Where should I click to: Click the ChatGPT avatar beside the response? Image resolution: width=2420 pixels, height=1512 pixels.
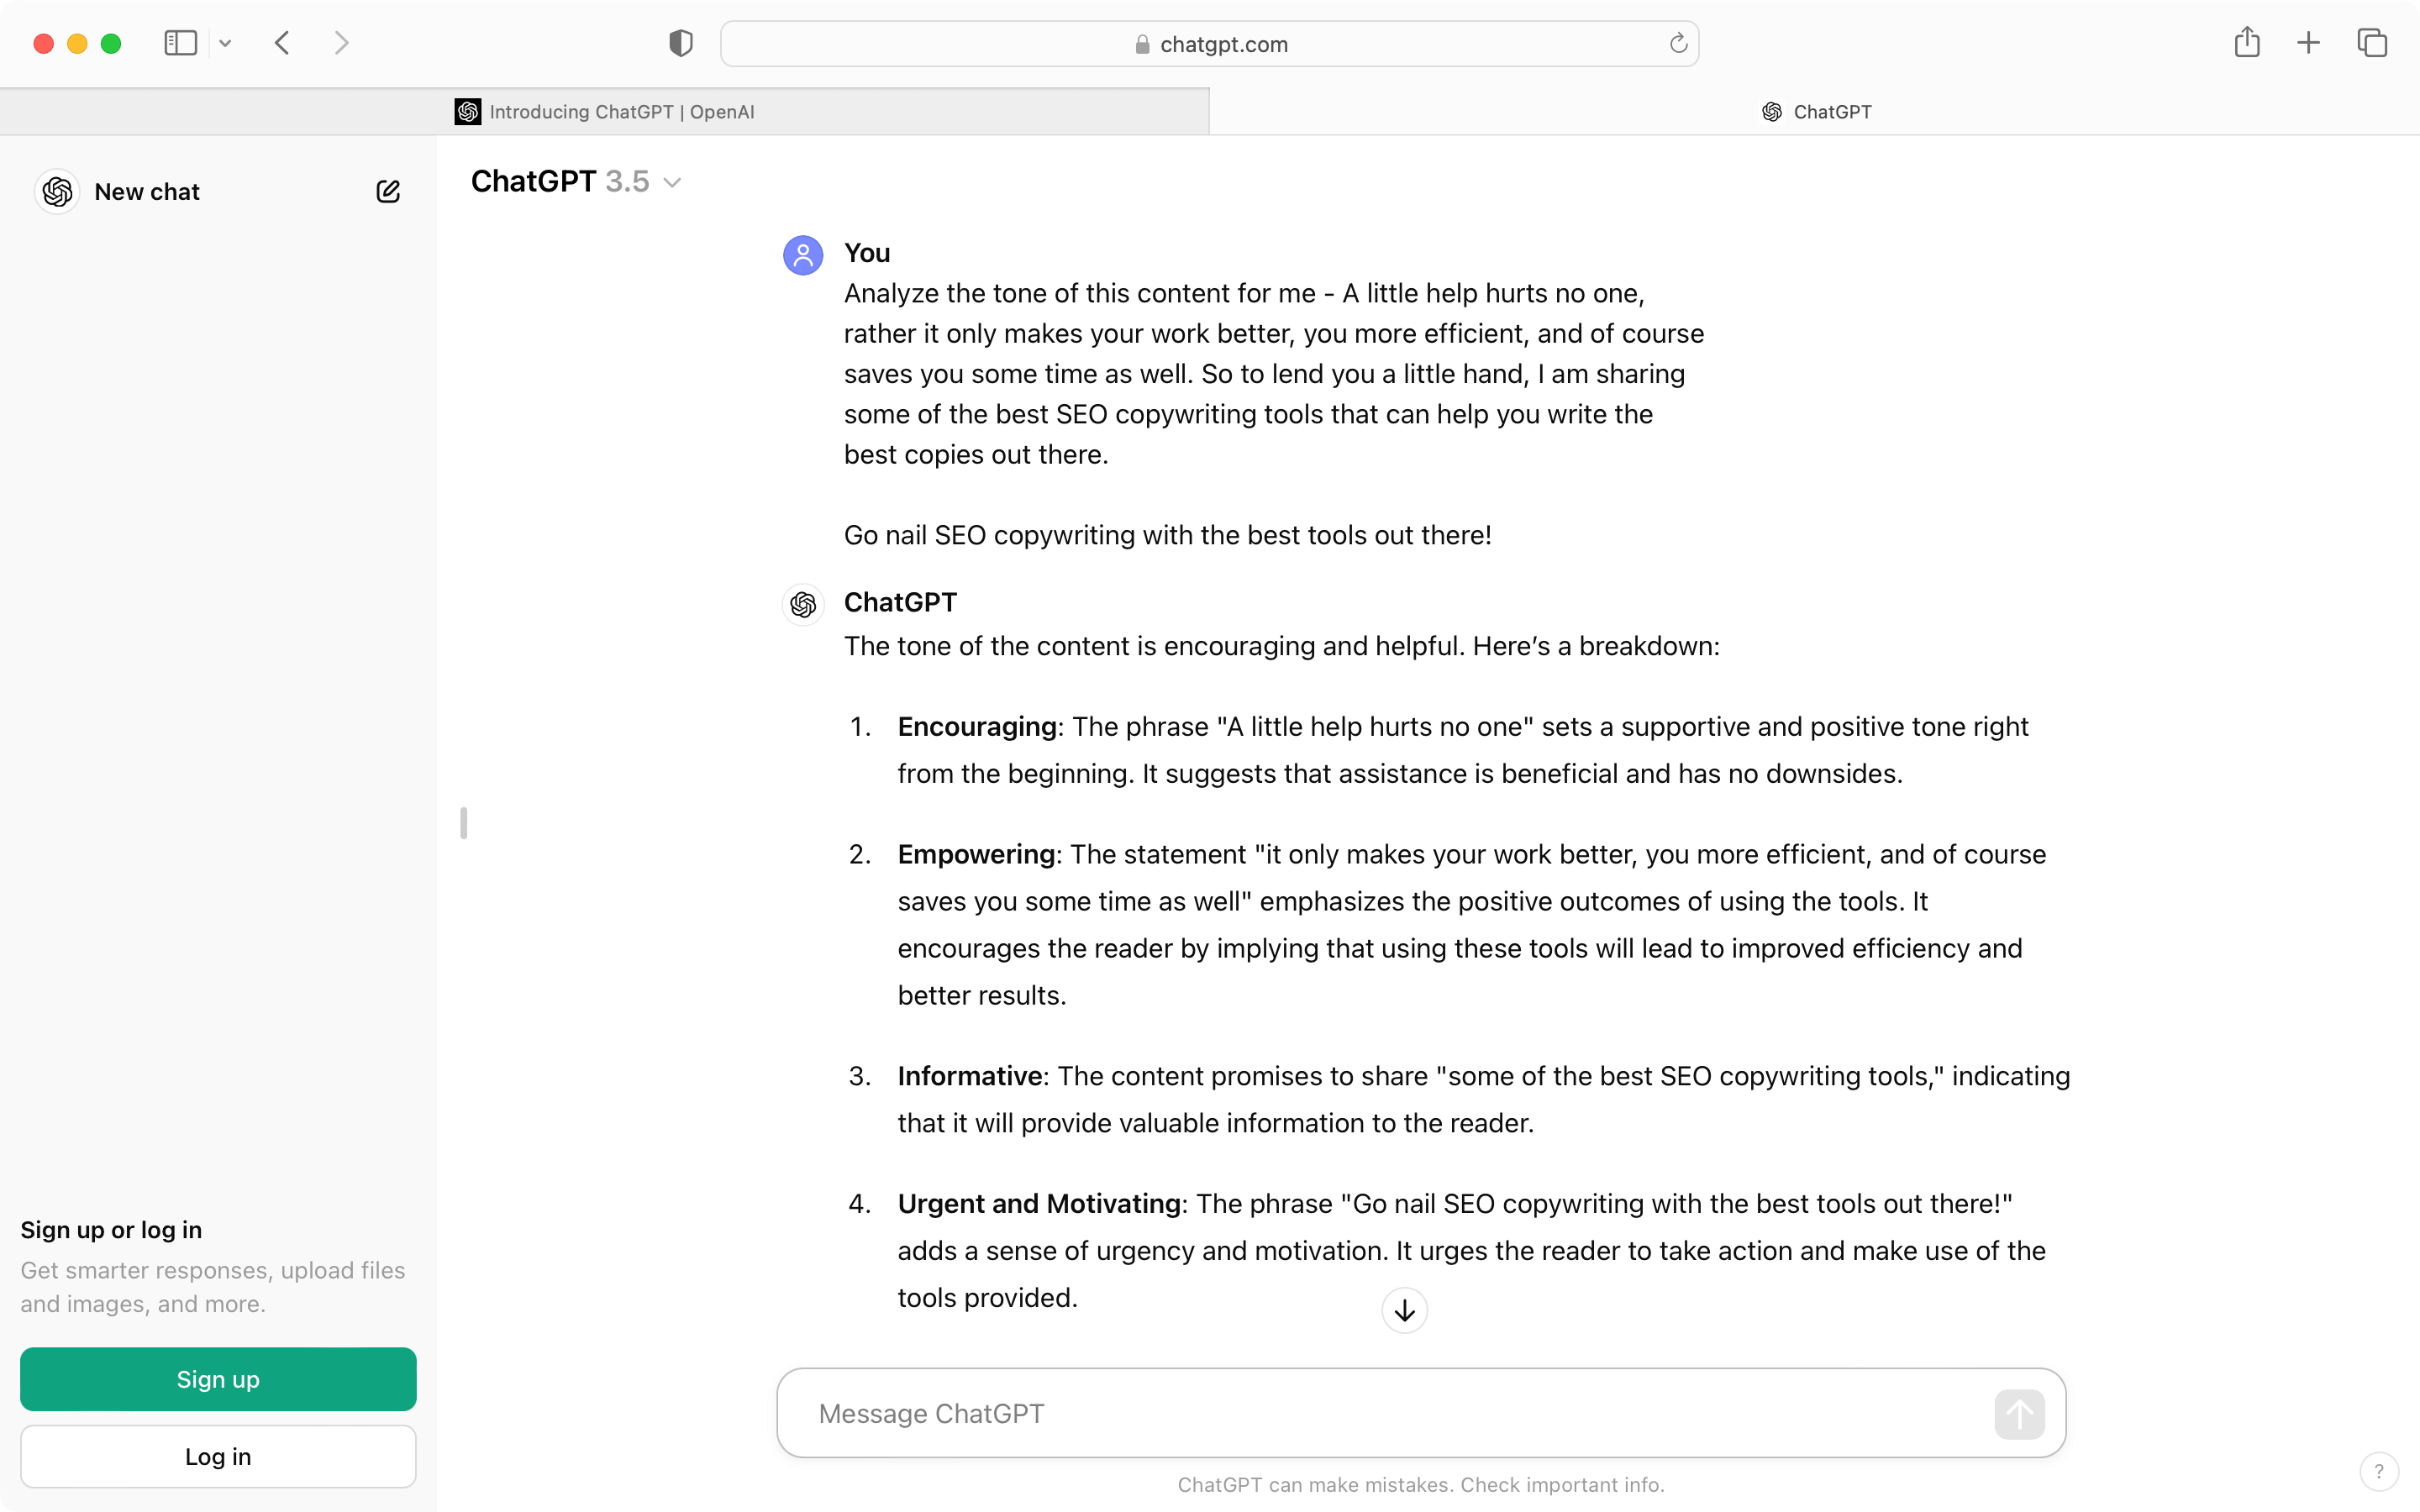click(x=803, y=604)
